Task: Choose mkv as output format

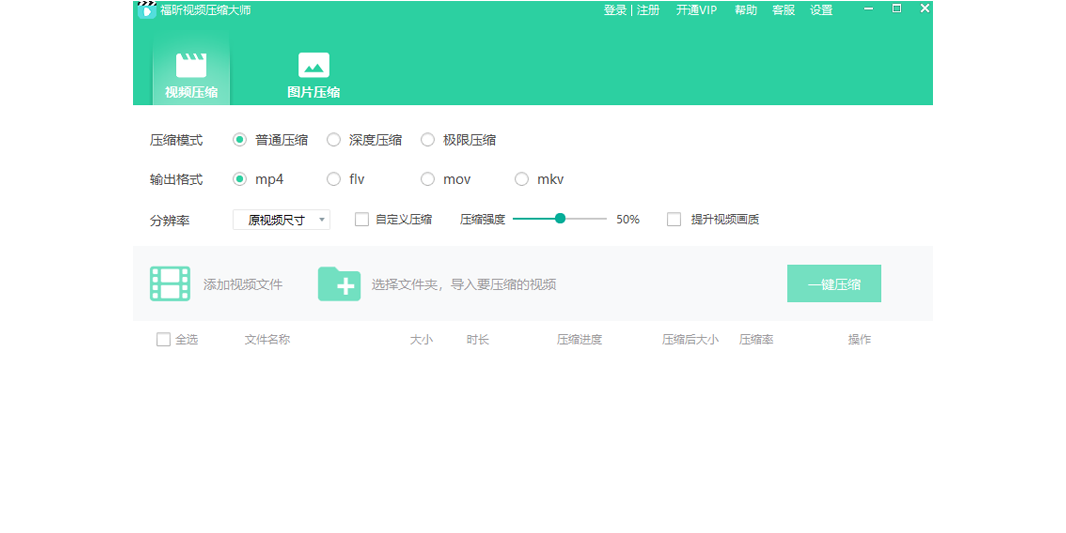Action: [522, 180]
